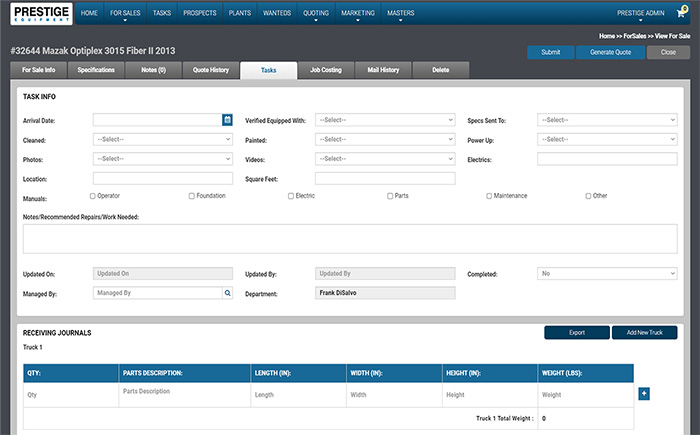Select the Tasks record tab

pos(269,71)
